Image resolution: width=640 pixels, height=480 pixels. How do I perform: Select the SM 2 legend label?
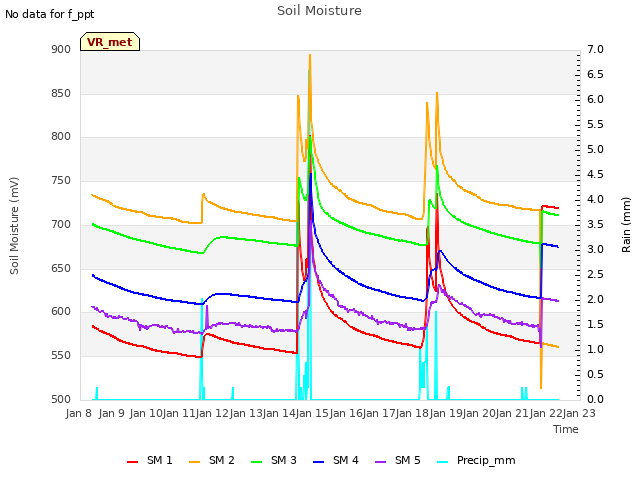[222, 460]
